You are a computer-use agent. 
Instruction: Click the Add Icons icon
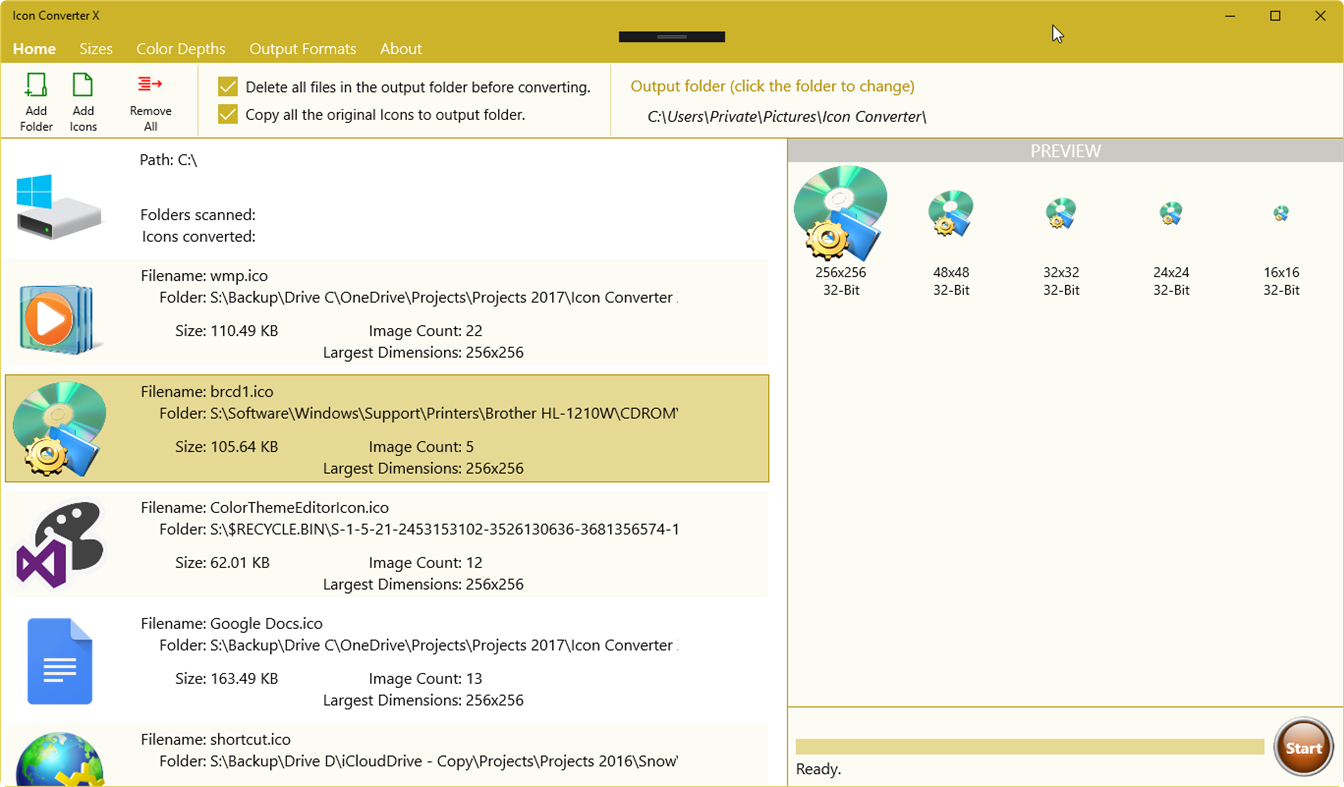(83, 100)
